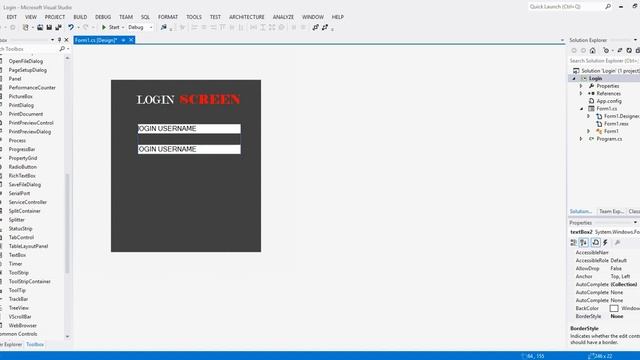Show Events with the lightning bolt icon
Image resolution: width=640 pixels, height=360 pixels.
click(x=605, y=242)
